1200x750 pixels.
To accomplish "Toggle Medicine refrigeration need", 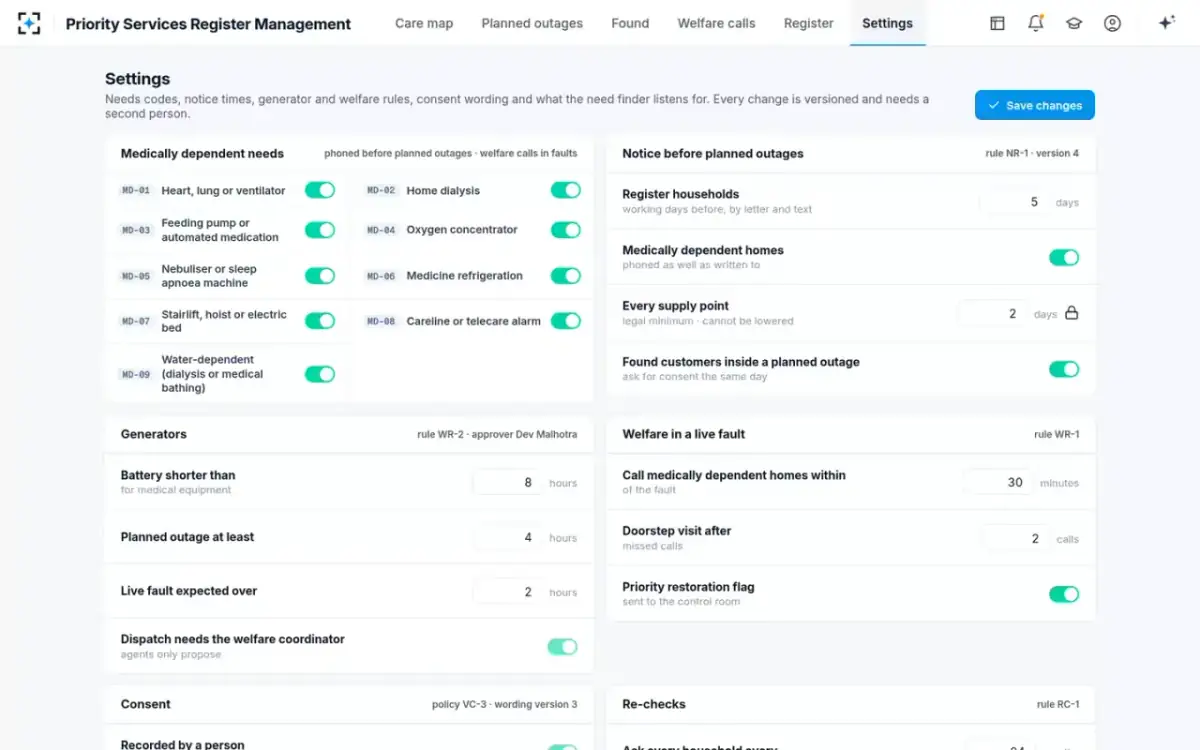I will pos(566,276).
